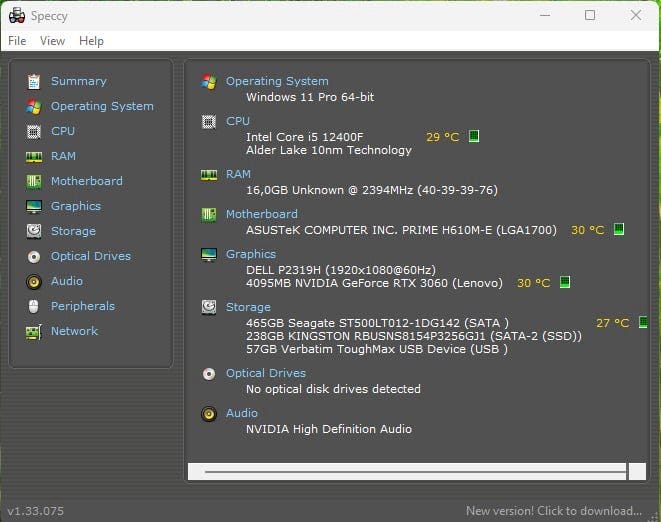Select Operating System in the sidebar
The height and width of the screenshot is (522, 661).
[x=102, y=106]
